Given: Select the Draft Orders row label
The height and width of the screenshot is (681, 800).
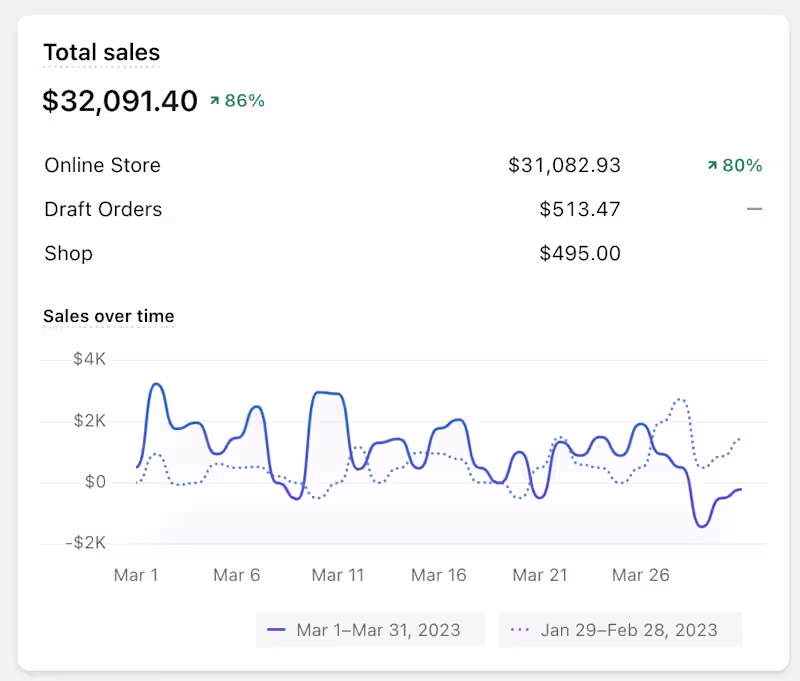Looking at the screenshot, I should point(103,210).
